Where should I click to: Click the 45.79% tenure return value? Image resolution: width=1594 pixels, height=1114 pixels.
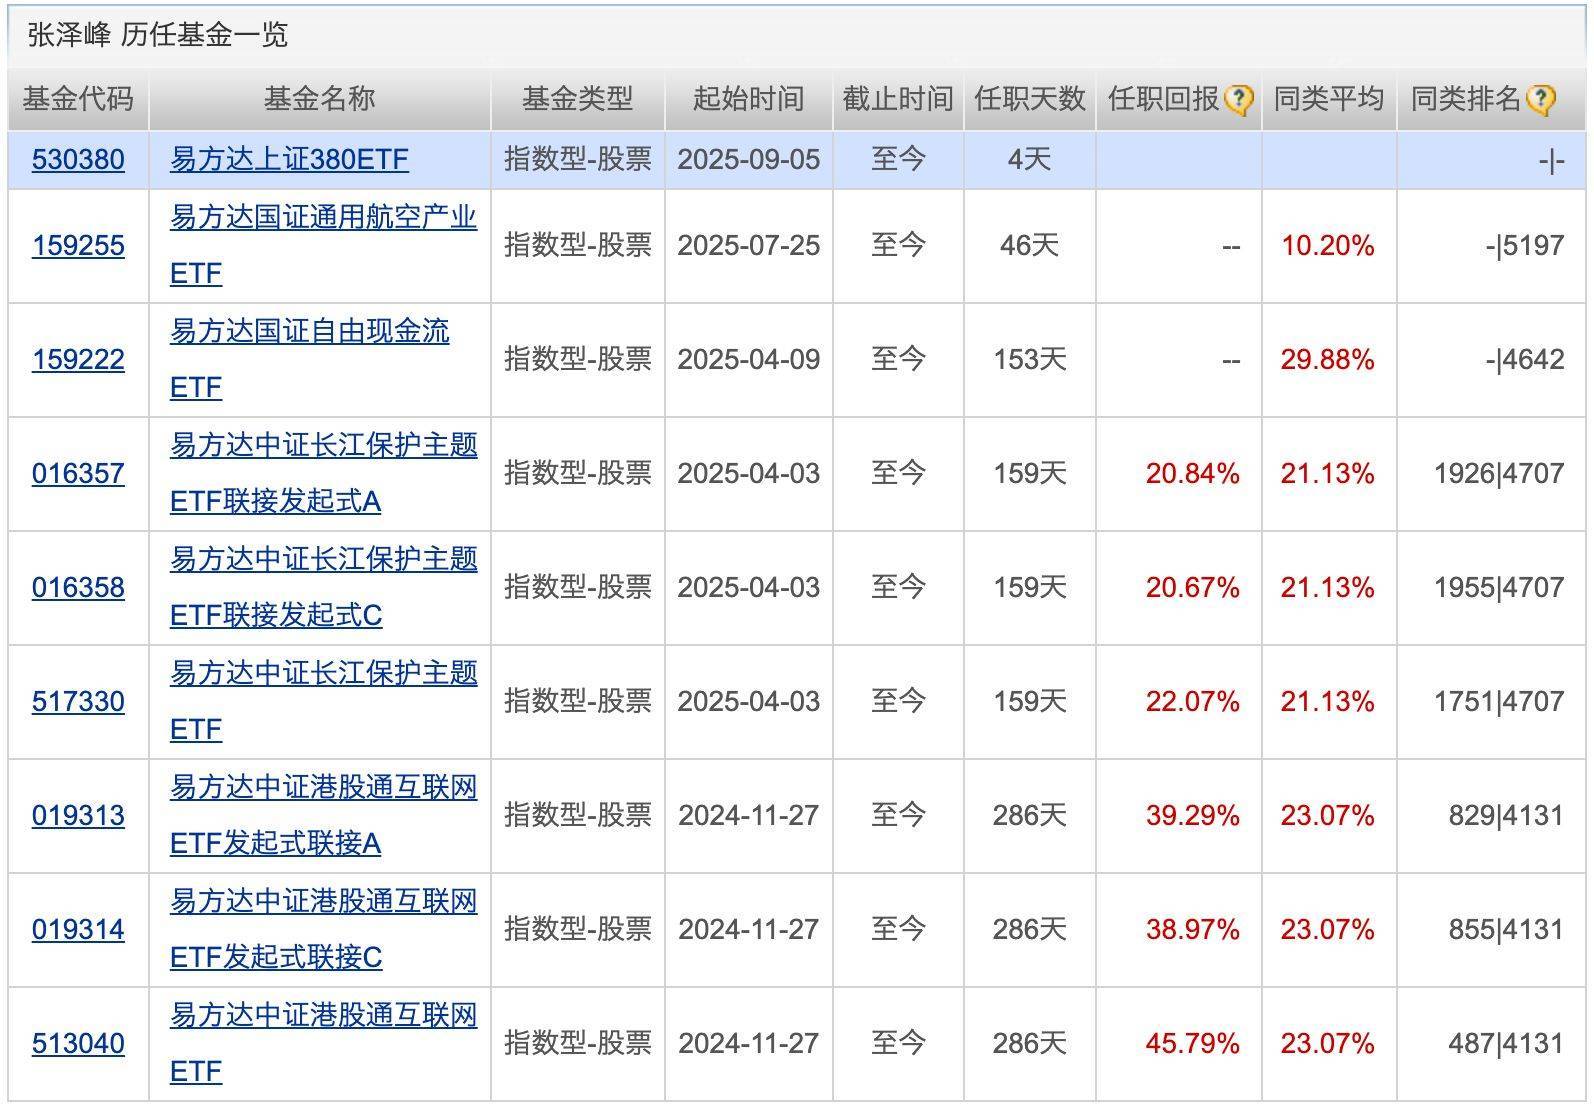tap(1192, 1043)
